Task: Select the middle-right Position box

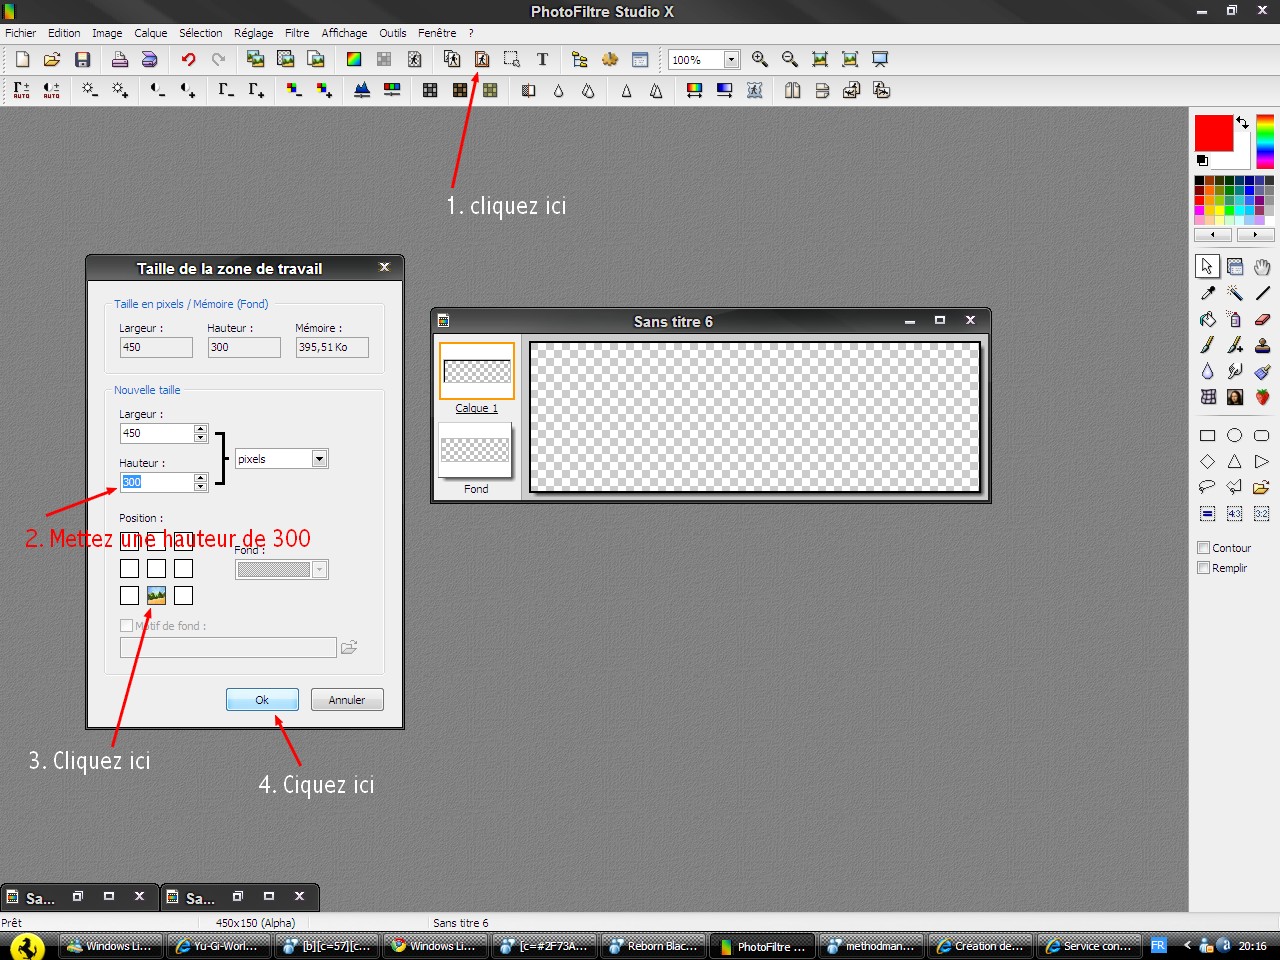Action: (183, 568)
